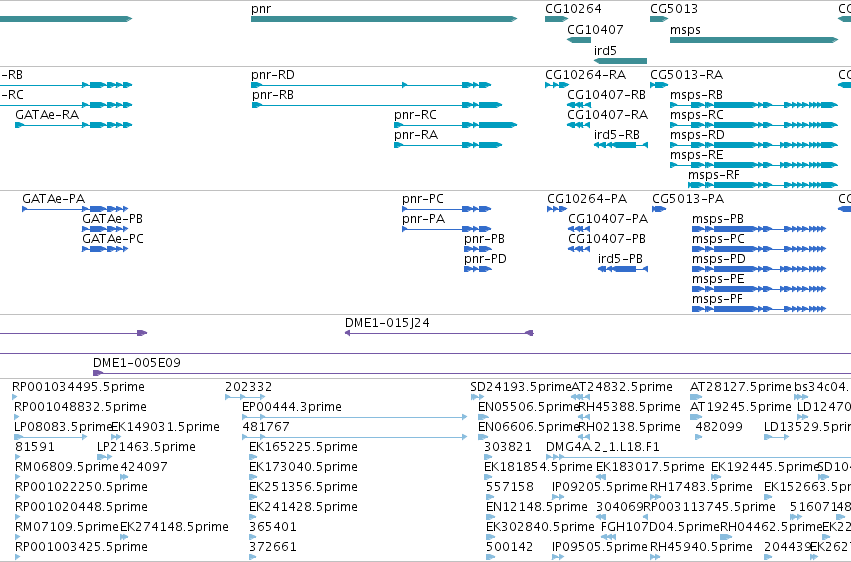The height and width of the screenshot is (562, 851).
Task: Select protein msps-PD
Action: (759, 269)
